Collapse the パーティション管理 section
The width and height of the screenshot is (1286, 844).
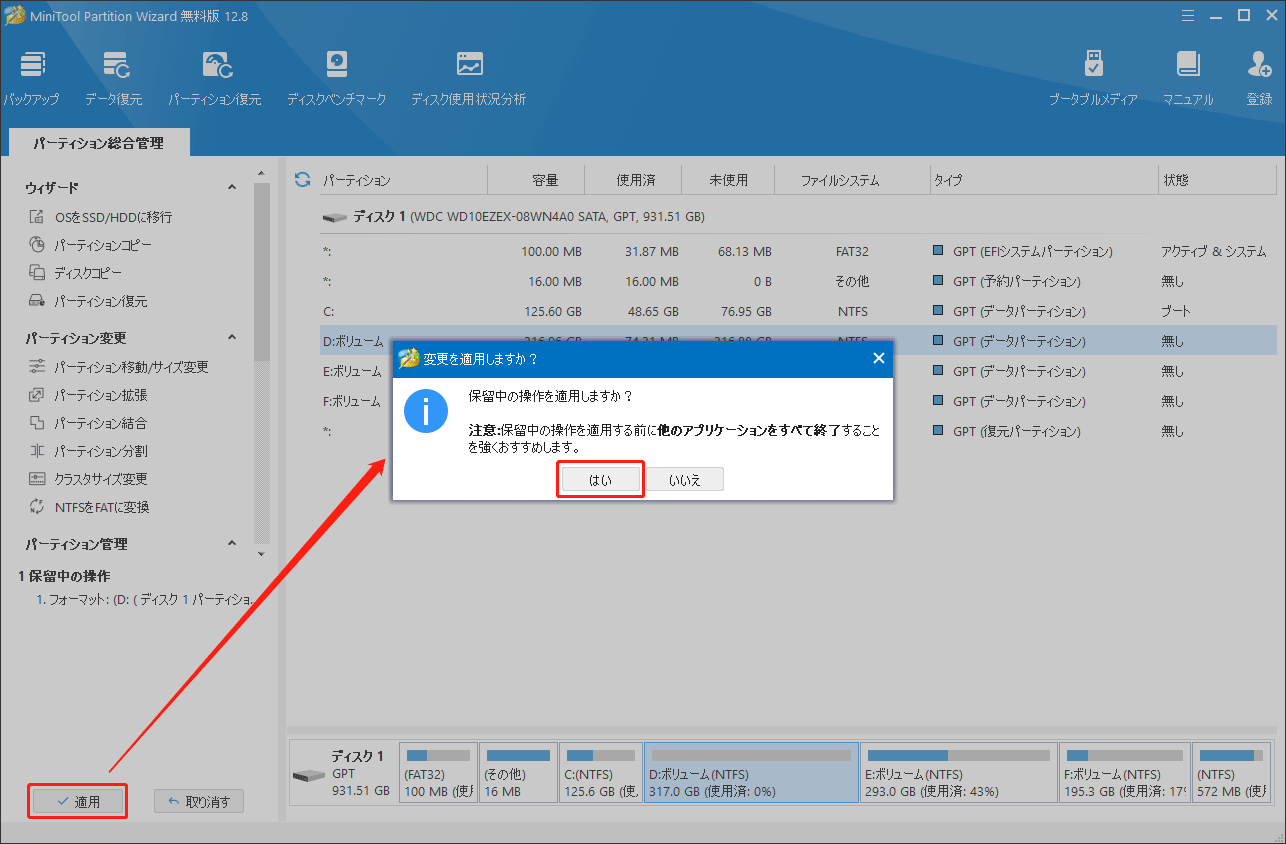coord(232,544)
